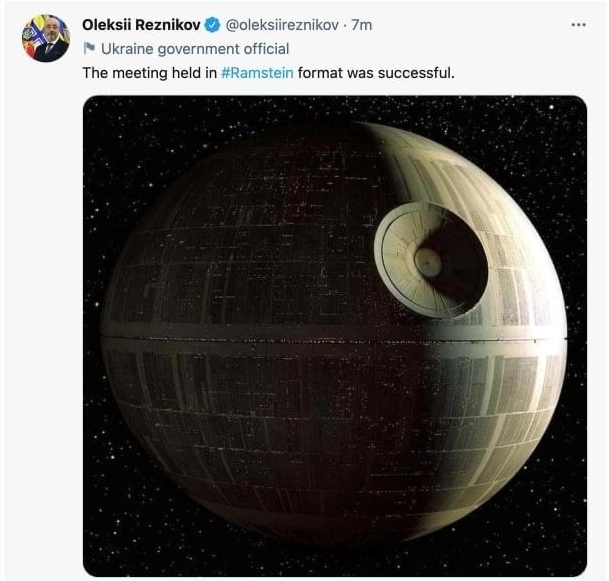Click the bright star in image's upper-right corner

[x=551, y=107]
